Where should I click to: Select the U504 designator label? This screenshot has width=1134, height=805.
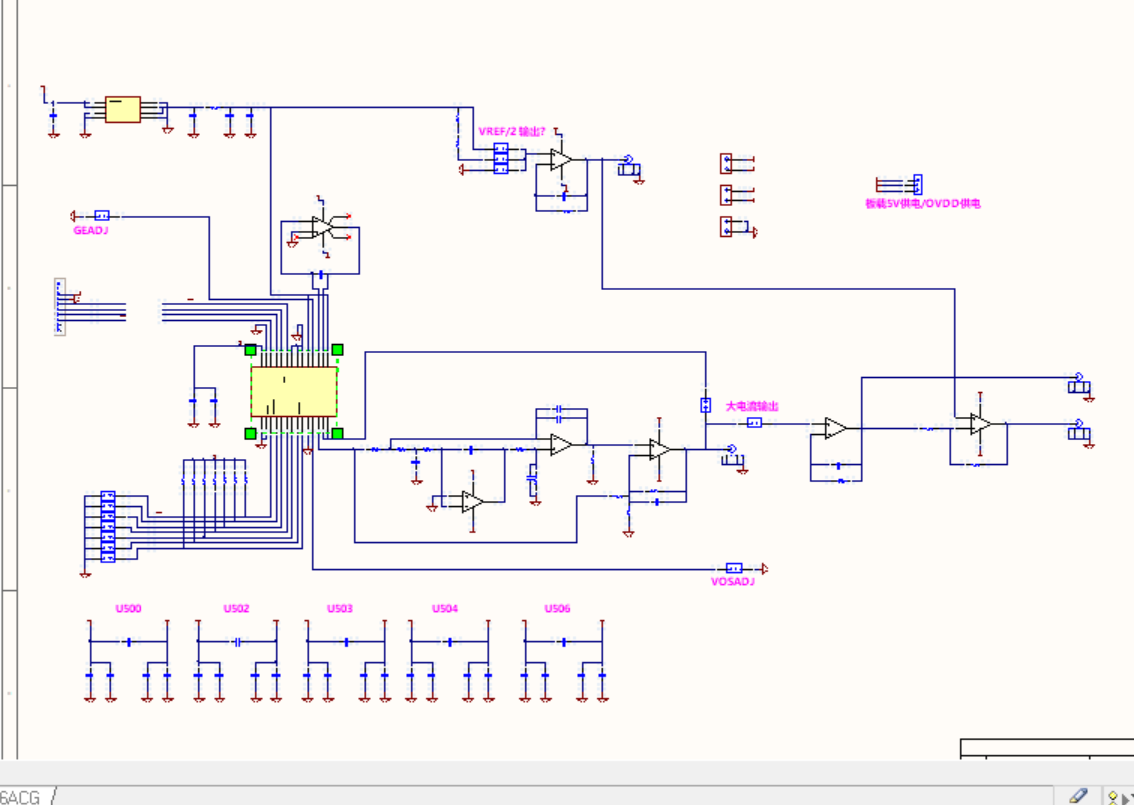coord(445,608)
